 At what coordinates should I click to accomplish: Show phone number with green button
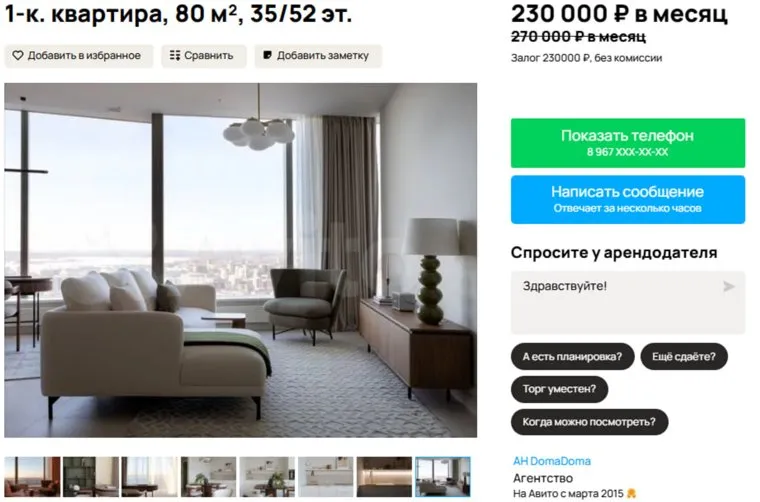coord(628,143)
